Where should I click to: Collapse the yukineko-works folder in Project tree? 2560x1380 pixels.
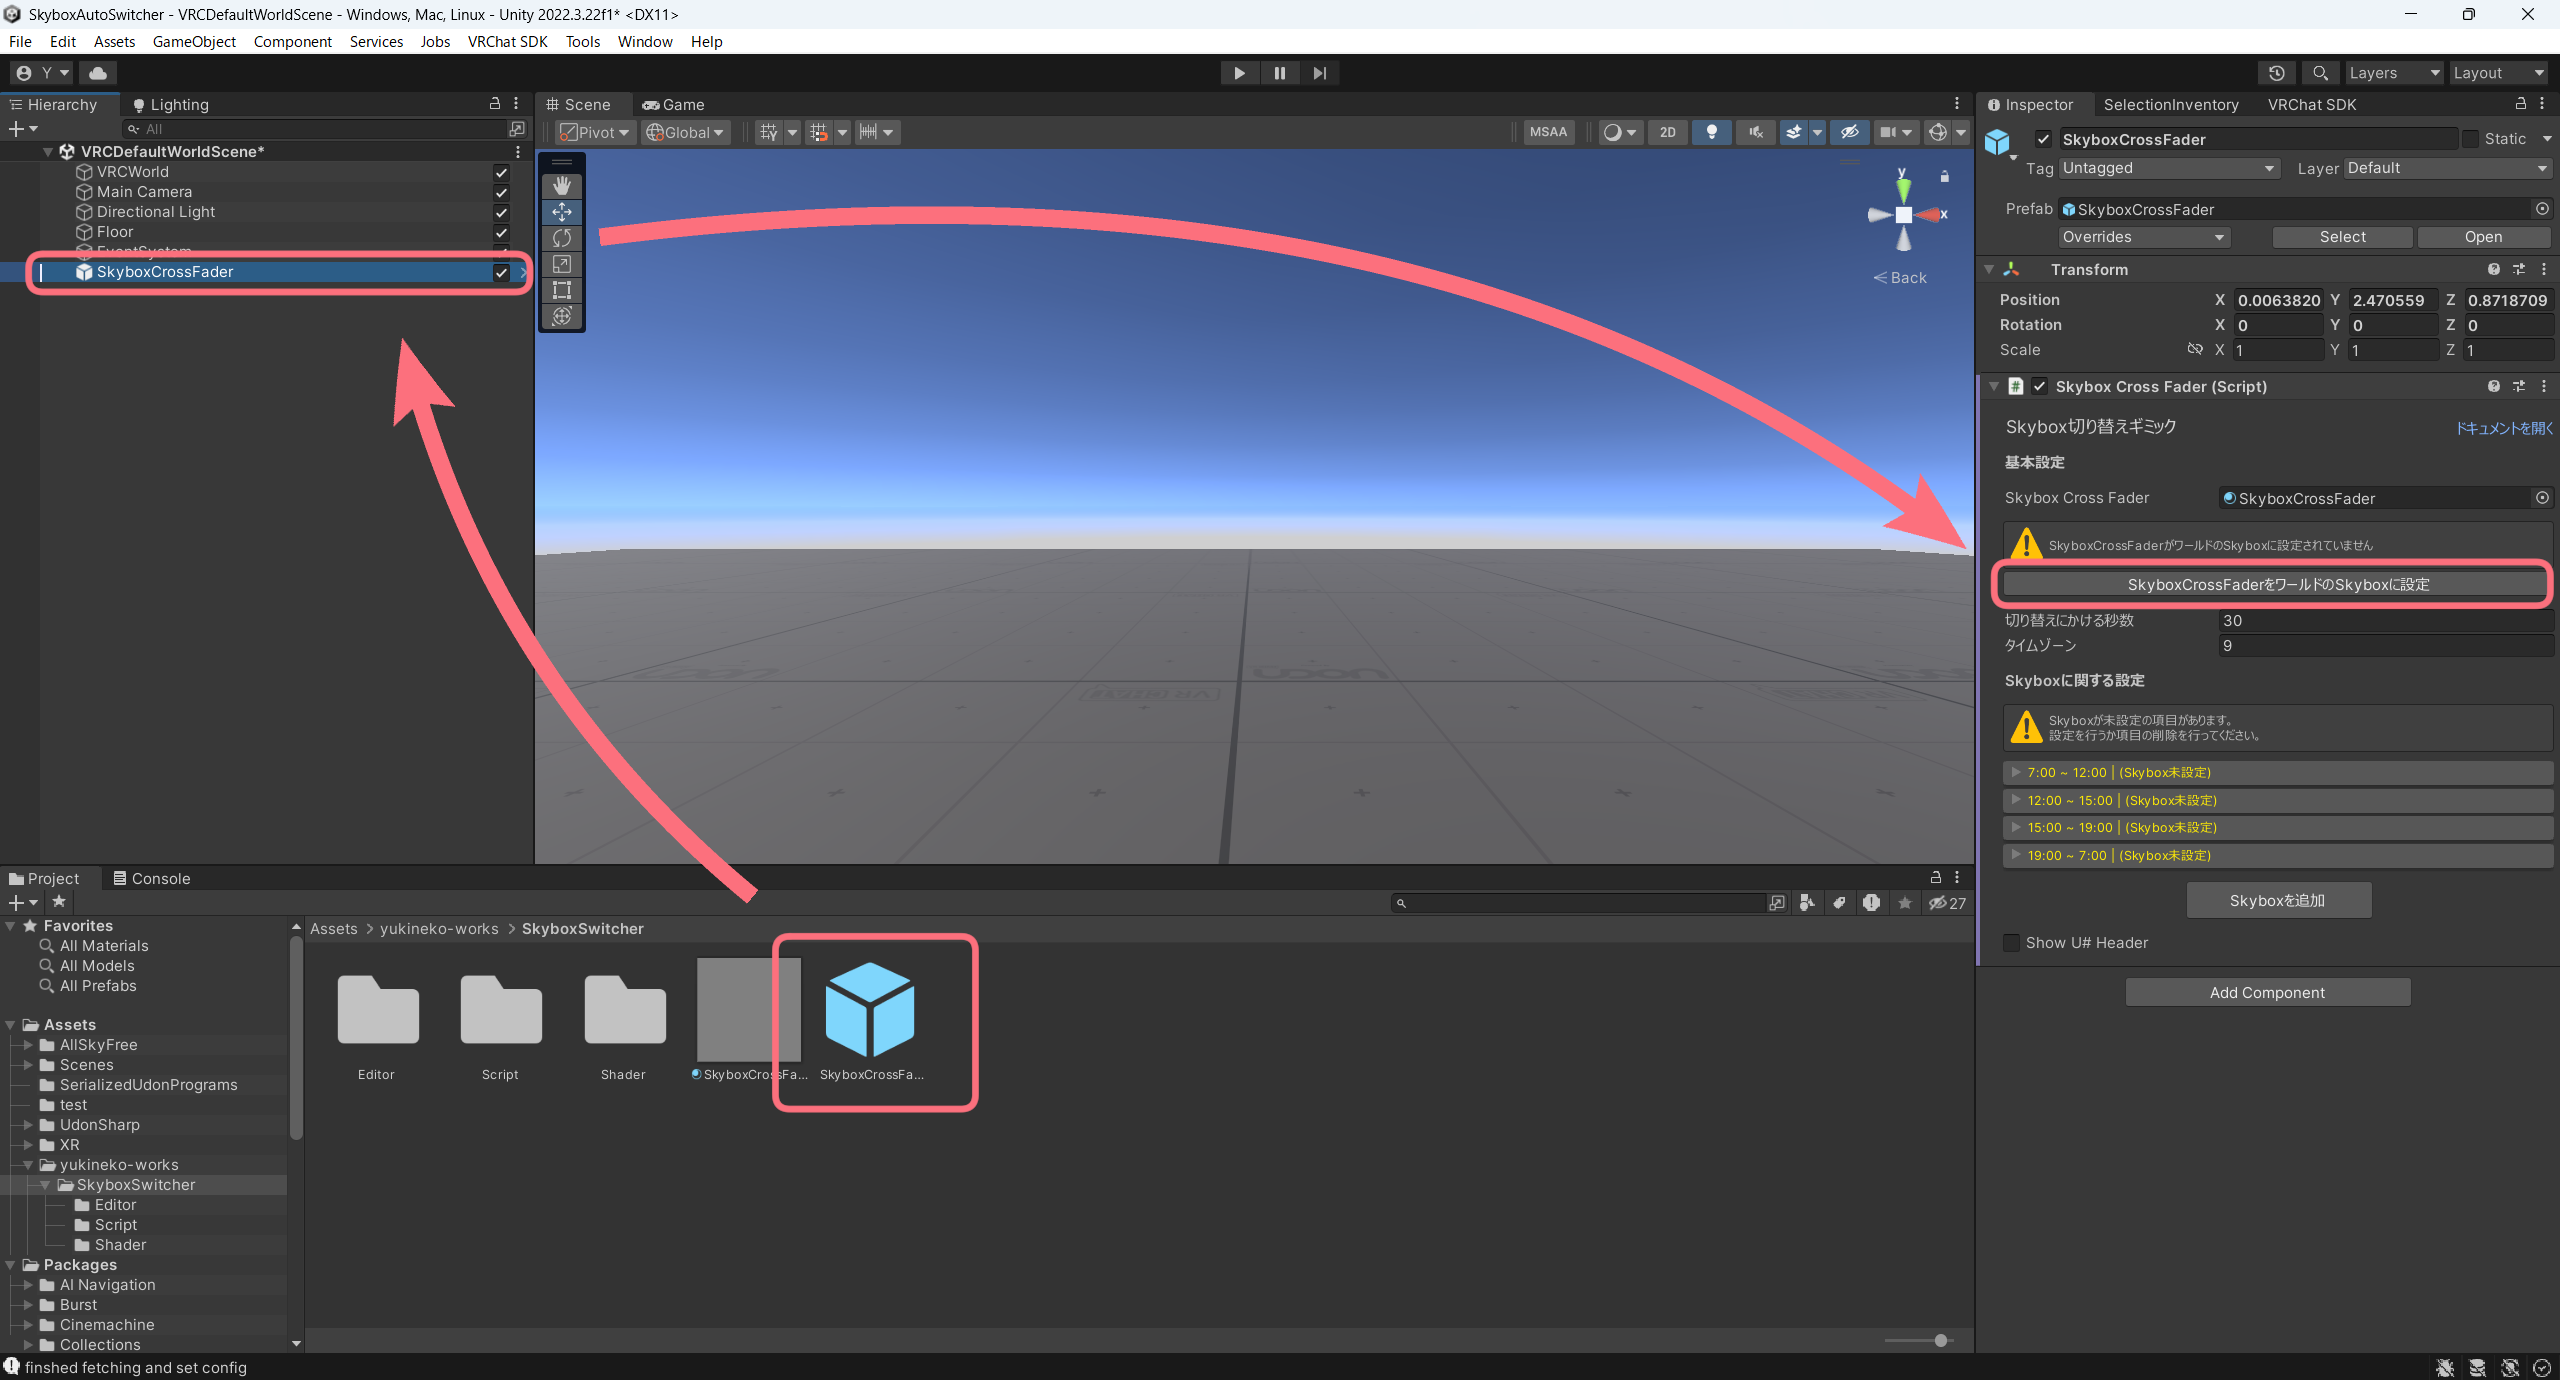tap(28, 1165)
